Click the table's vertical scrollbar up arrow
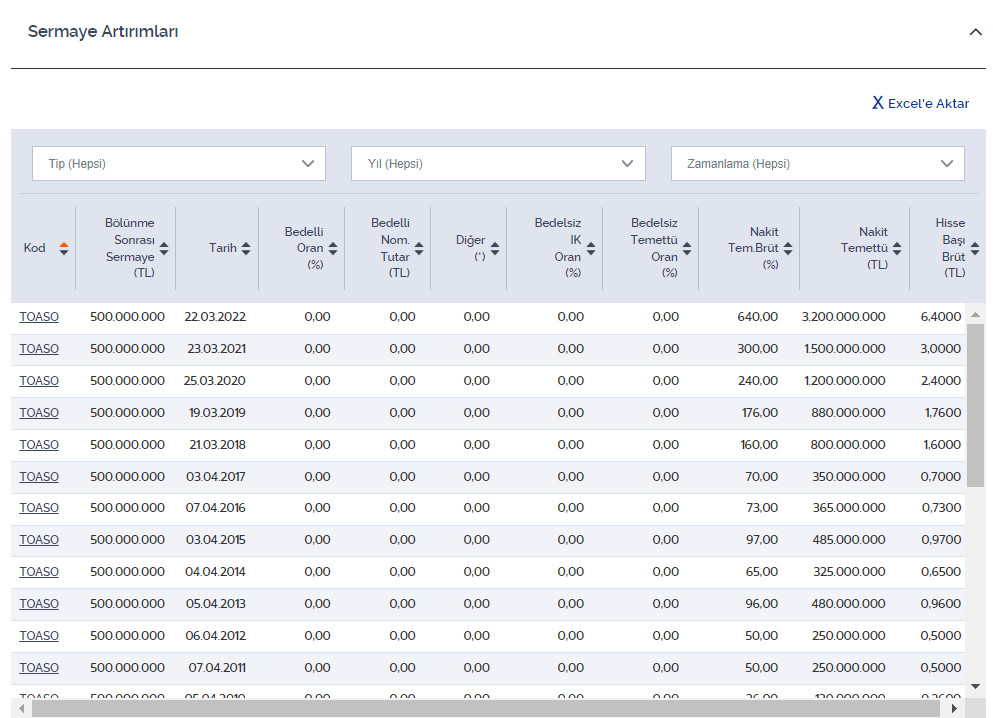This screenshot has width=993, height=718. pos(975,315)
